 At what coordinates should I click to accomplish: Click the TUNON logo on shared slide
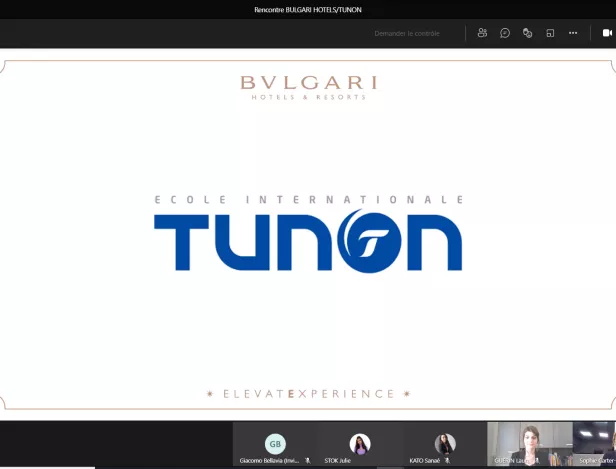308,241
